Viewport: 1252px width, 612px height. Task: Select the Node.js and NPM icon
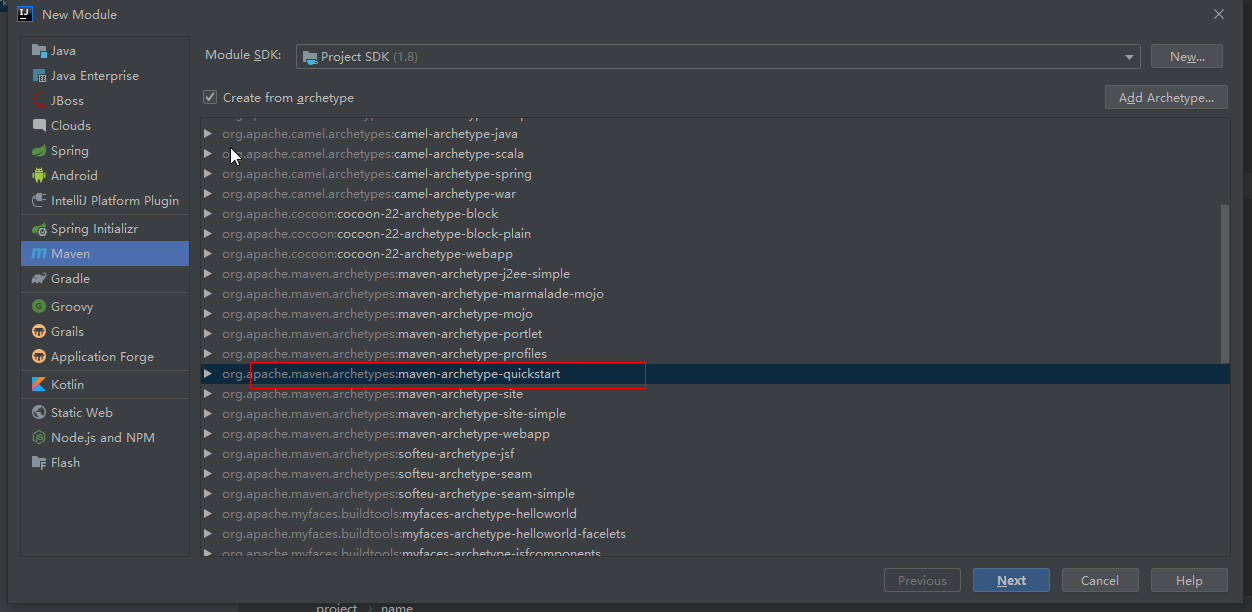pyautogui.click(x=39, y=438)
